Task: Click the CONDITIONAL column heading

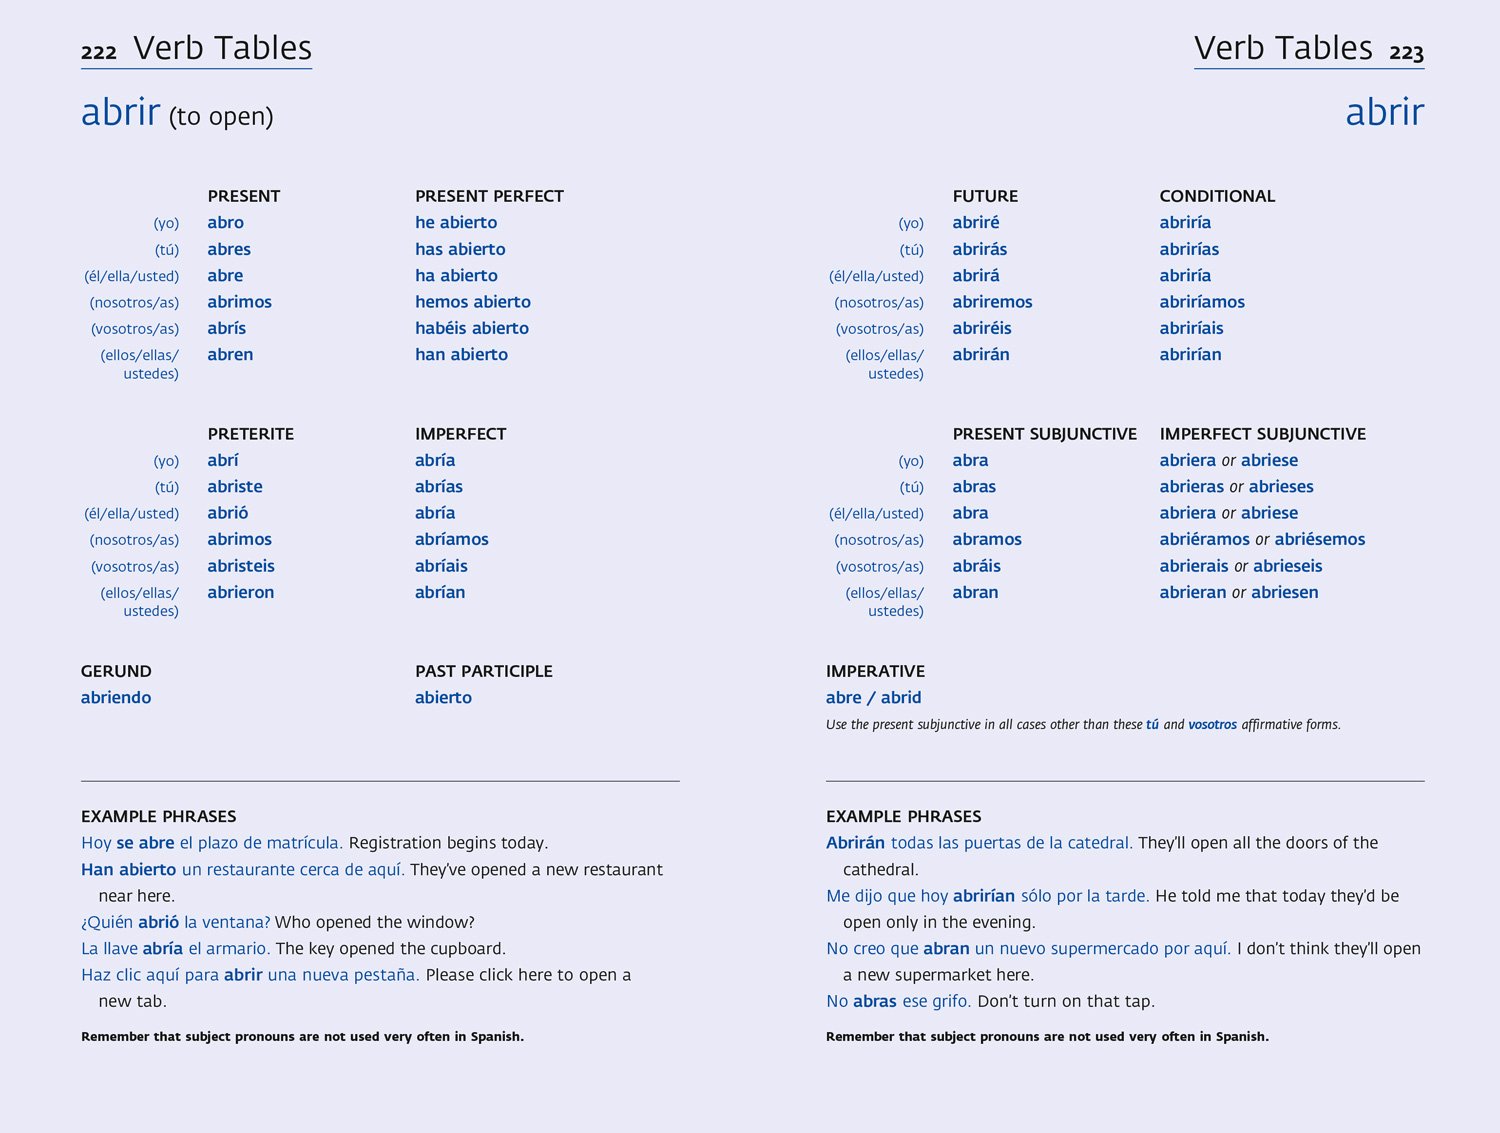Action: pos(1217,196)
